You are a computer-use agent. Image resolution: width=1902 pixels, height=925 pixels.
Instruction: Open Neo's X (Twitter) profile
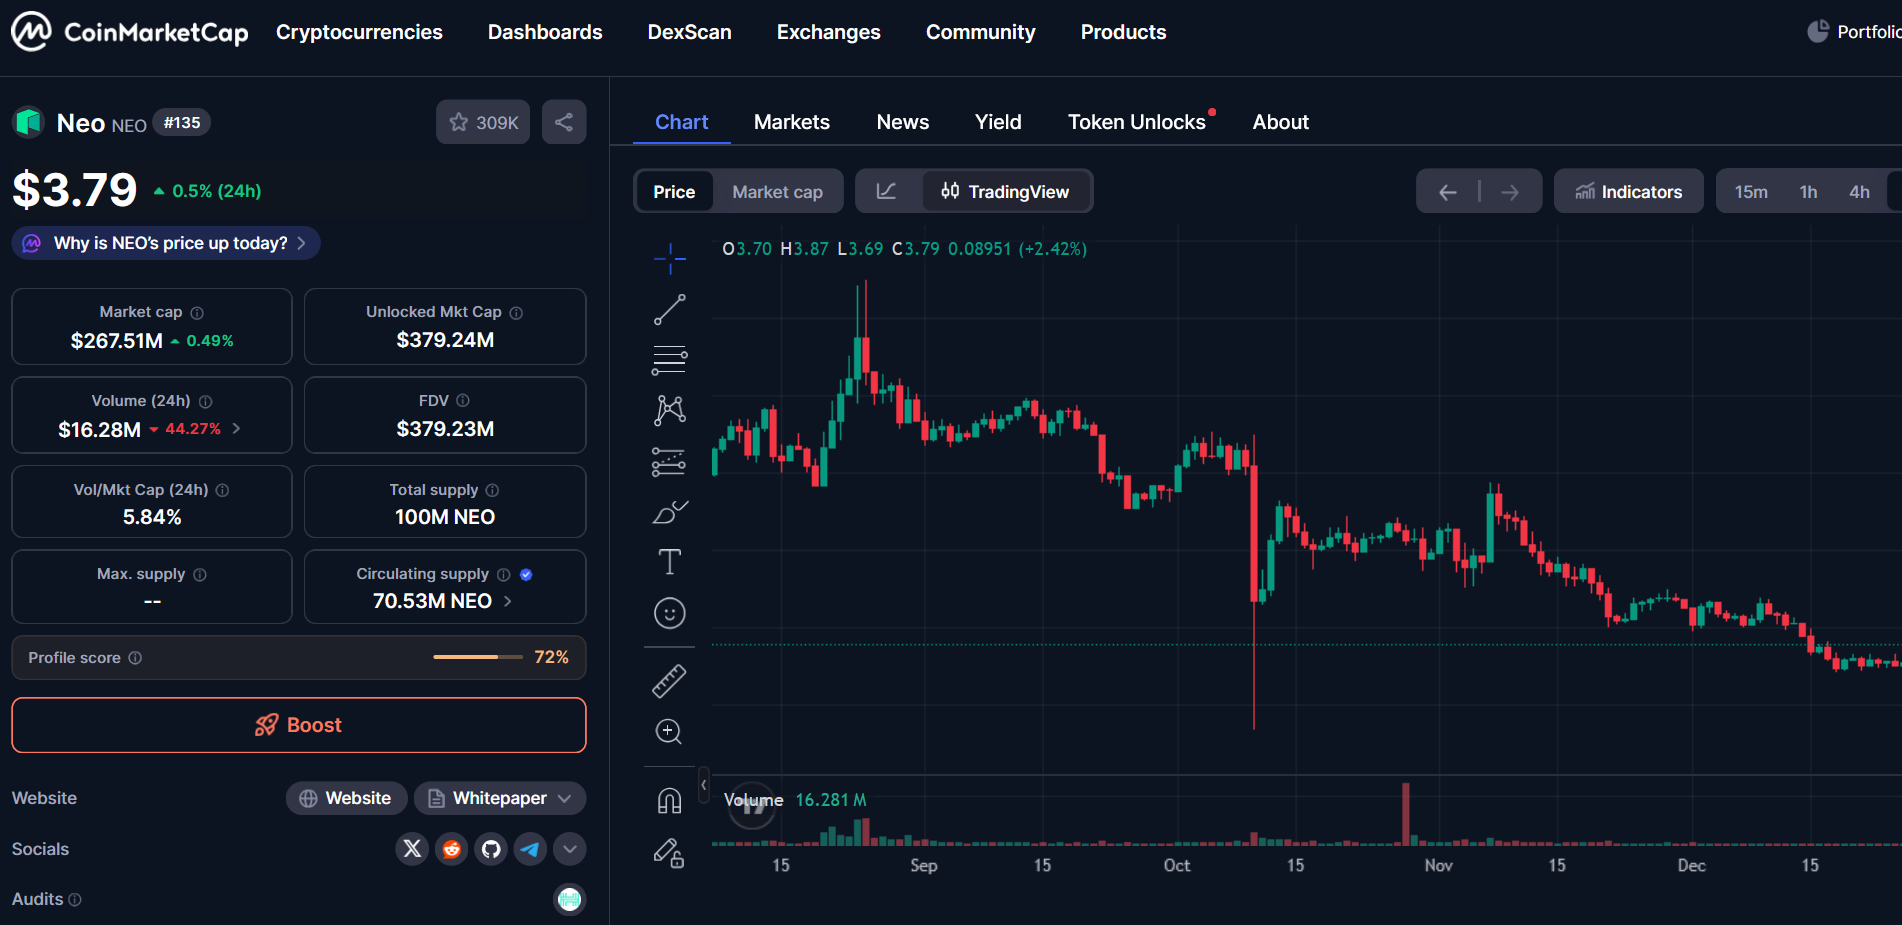(412, 849)
